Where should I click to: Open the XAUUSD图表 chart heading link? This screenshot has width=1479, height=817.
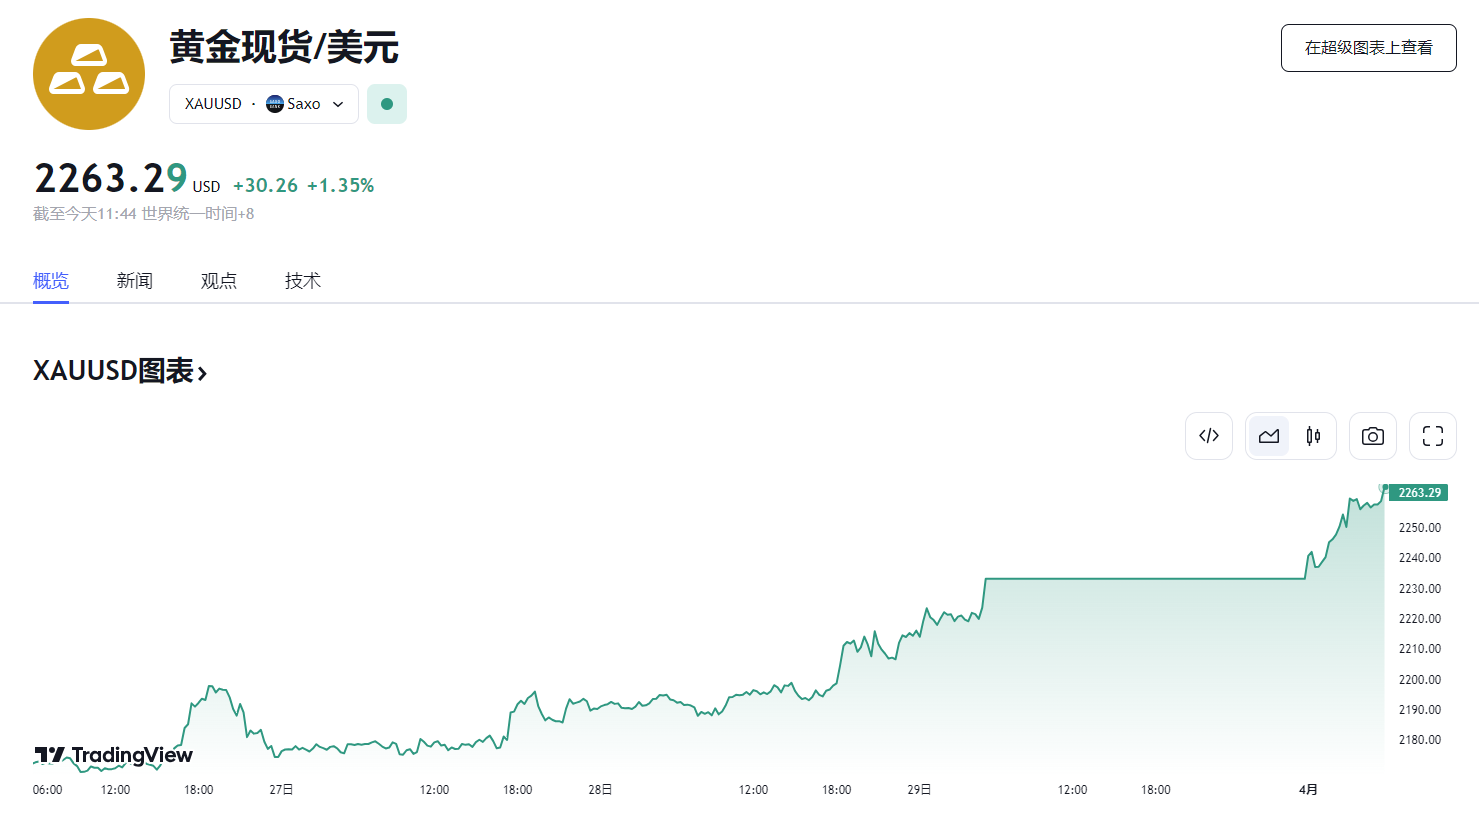tap(120, 372)
